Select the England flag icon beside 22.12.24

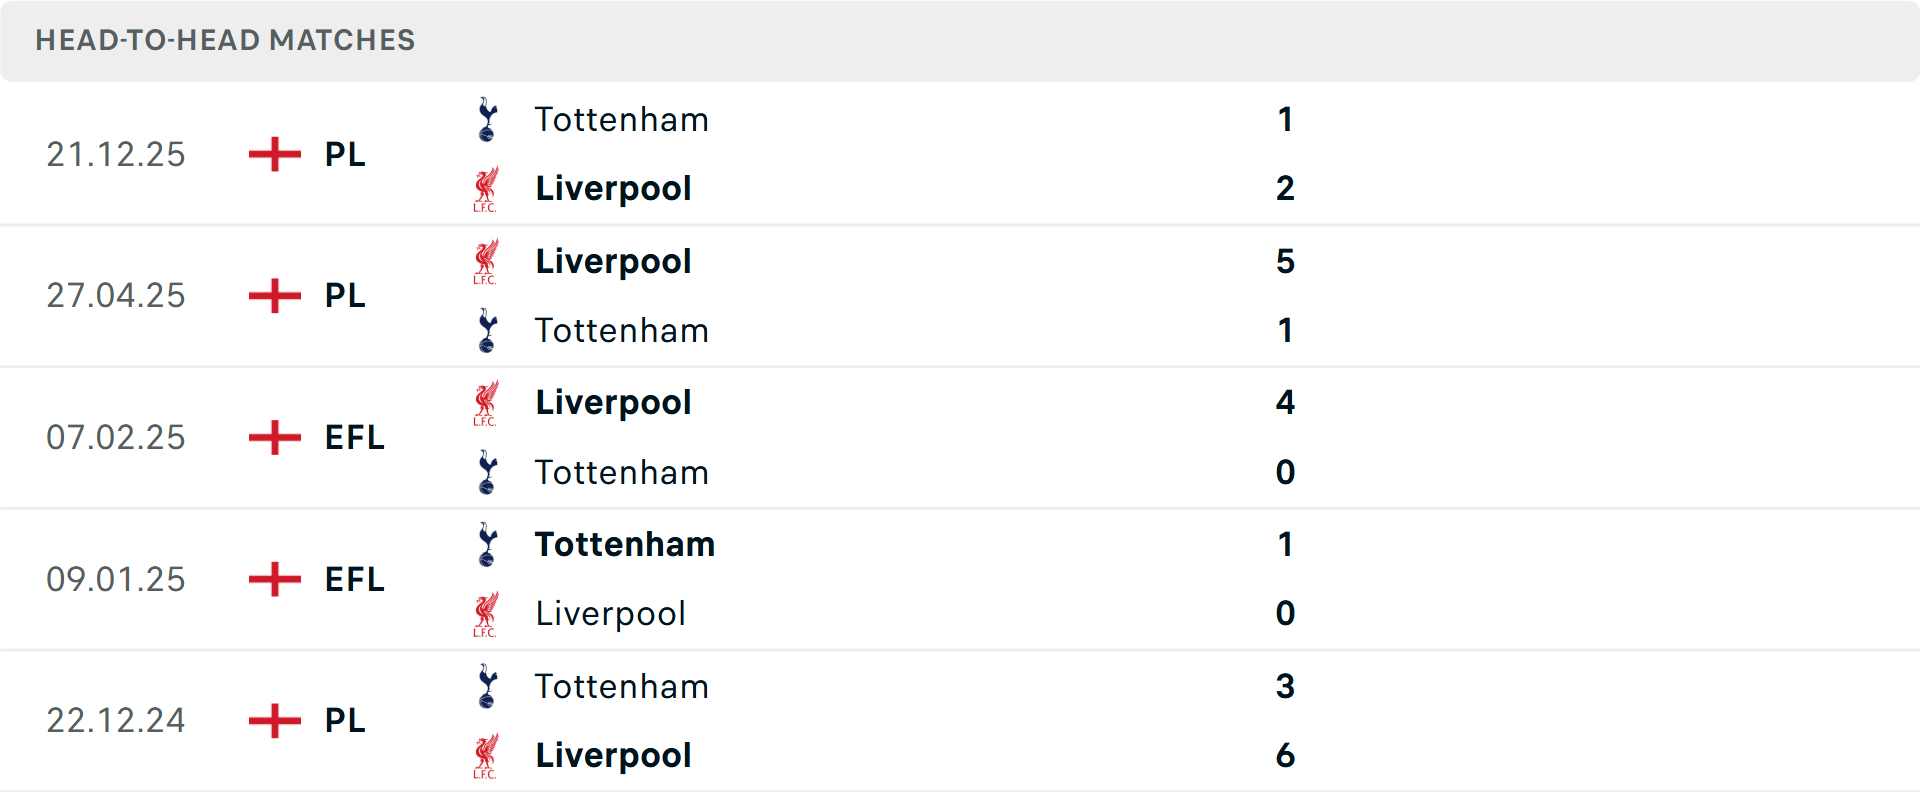coord(273,721)
